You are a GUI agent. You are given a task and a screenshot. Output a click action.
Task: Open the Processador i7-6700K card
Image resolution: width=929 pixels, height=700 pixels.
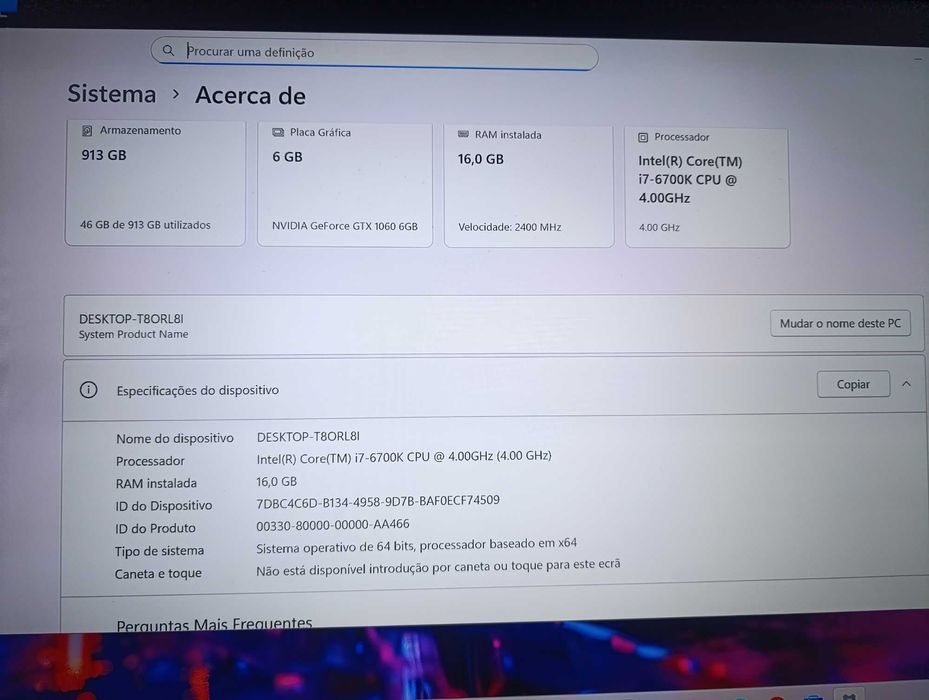pos(707,187)
